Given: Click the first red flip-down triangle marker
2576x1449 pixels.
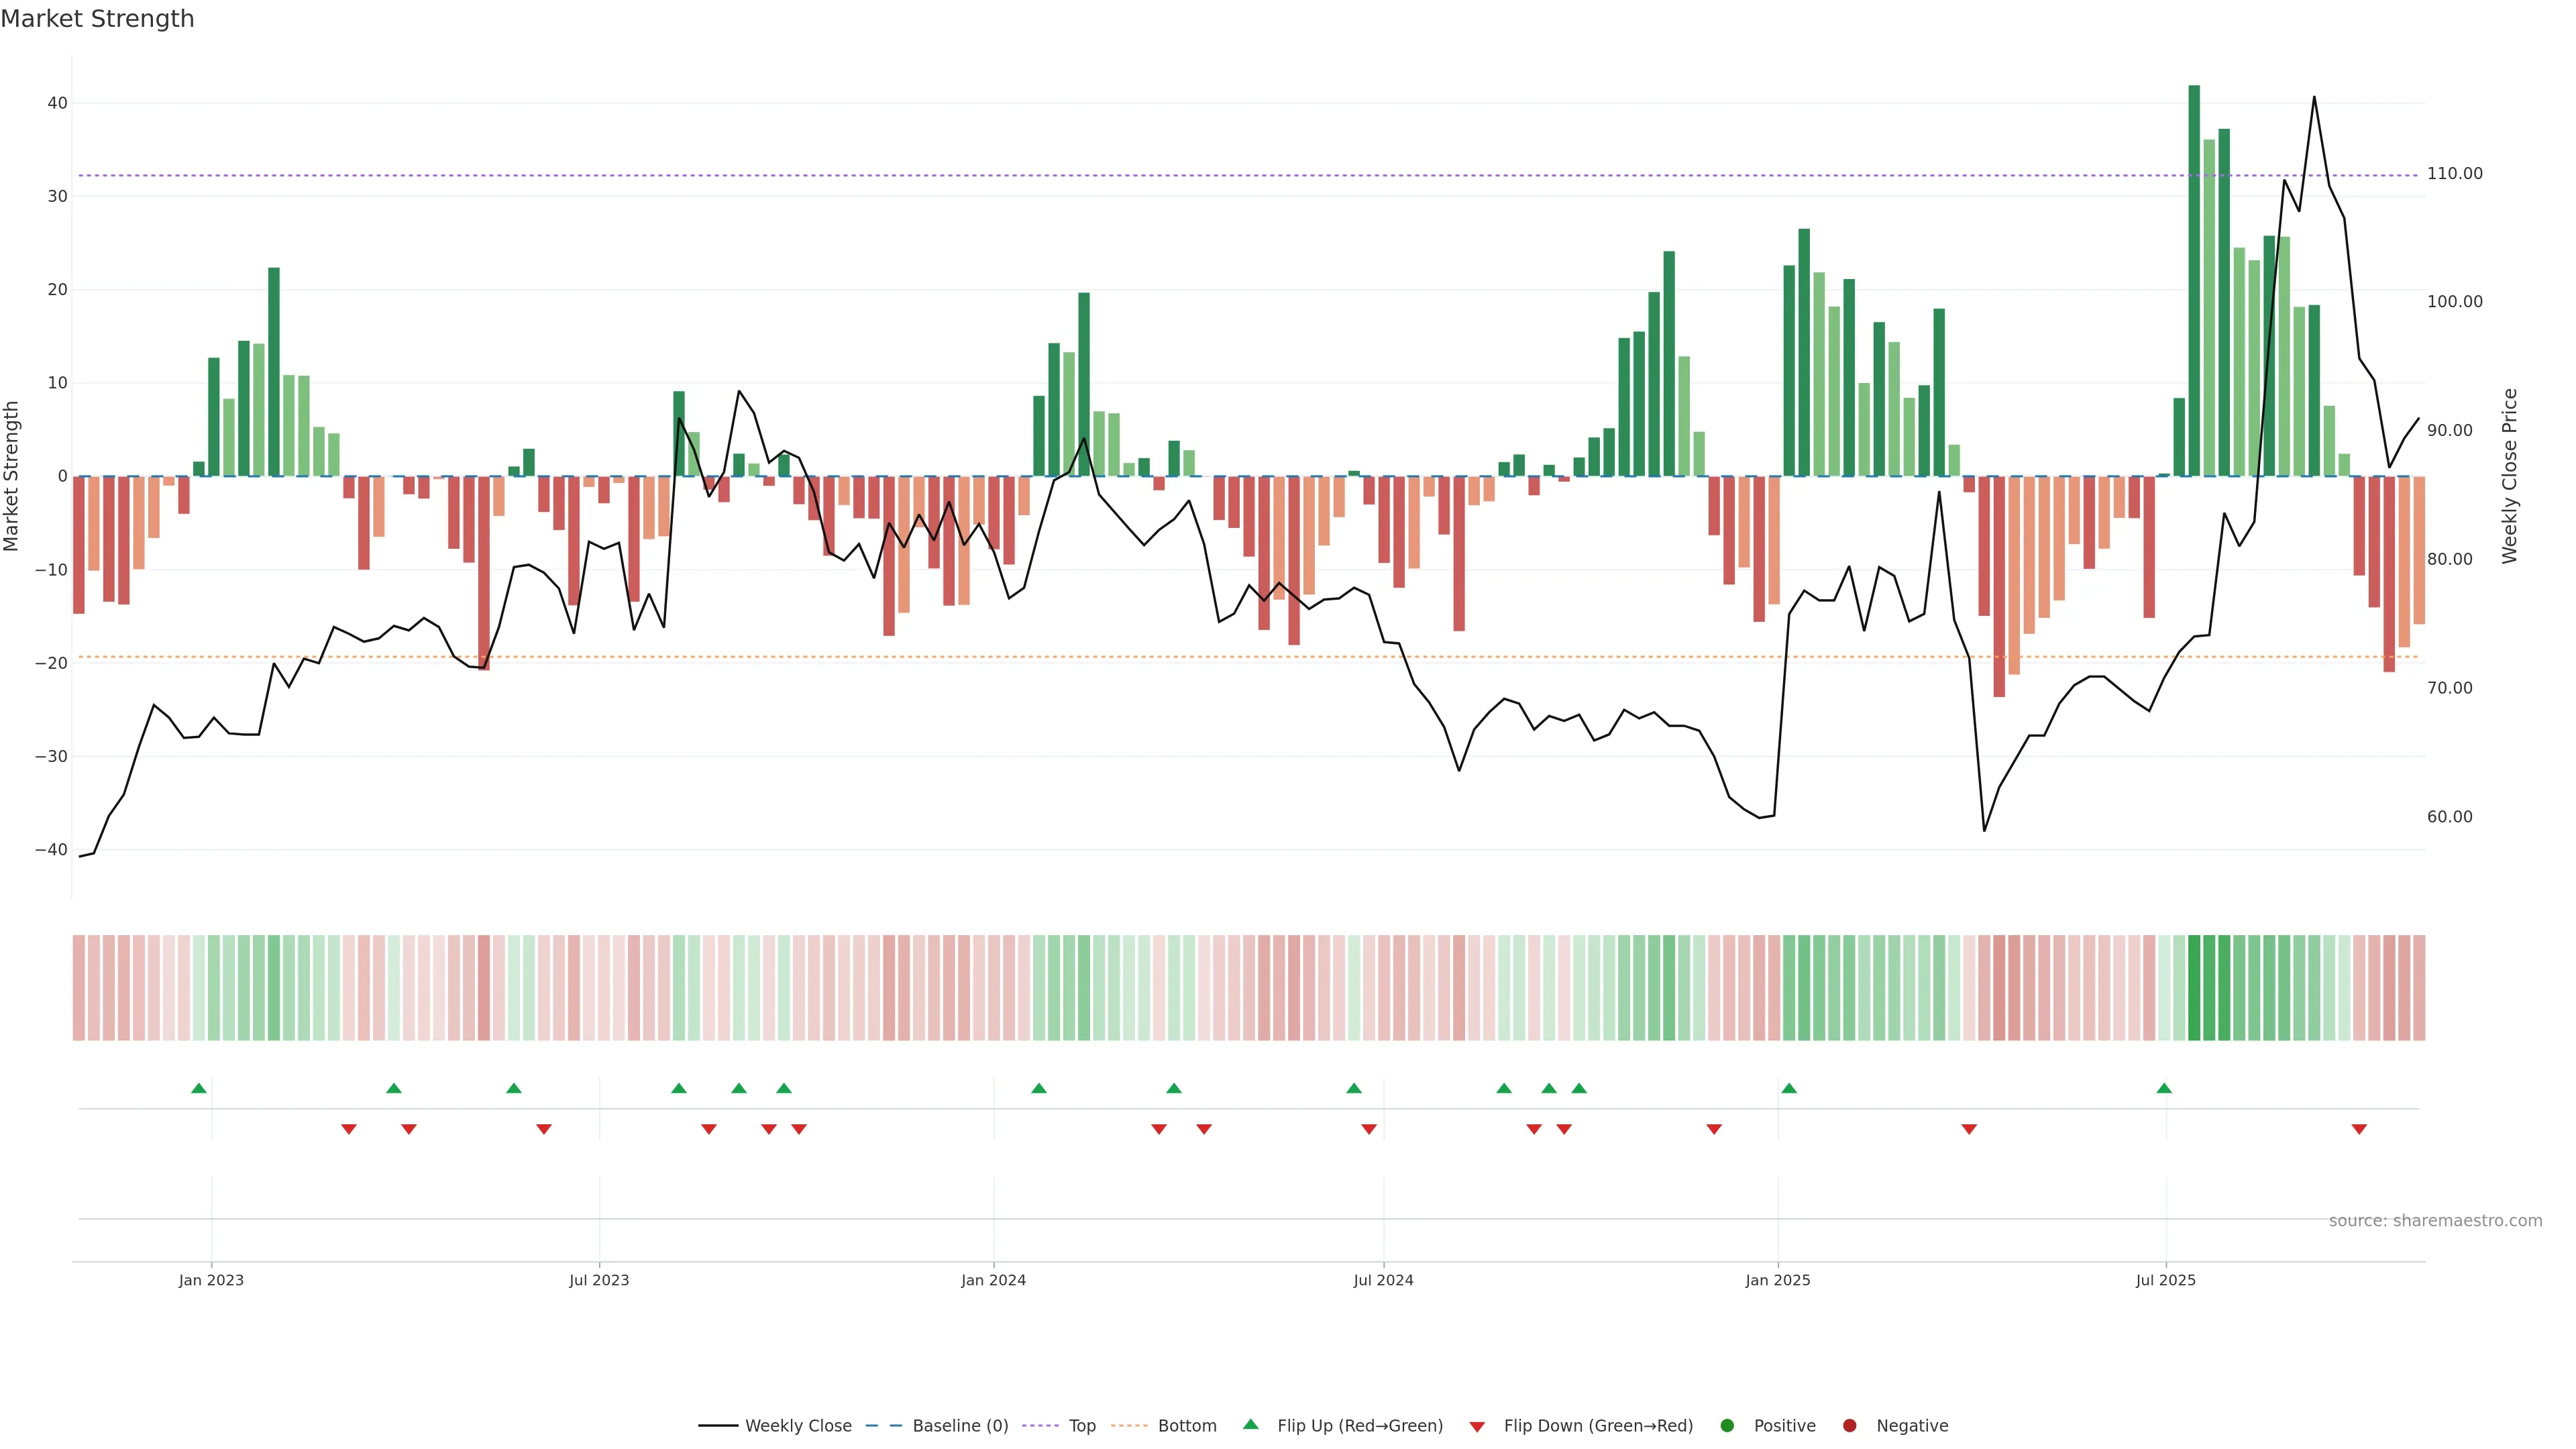Looking at the screenshot, I should 349,1129.
